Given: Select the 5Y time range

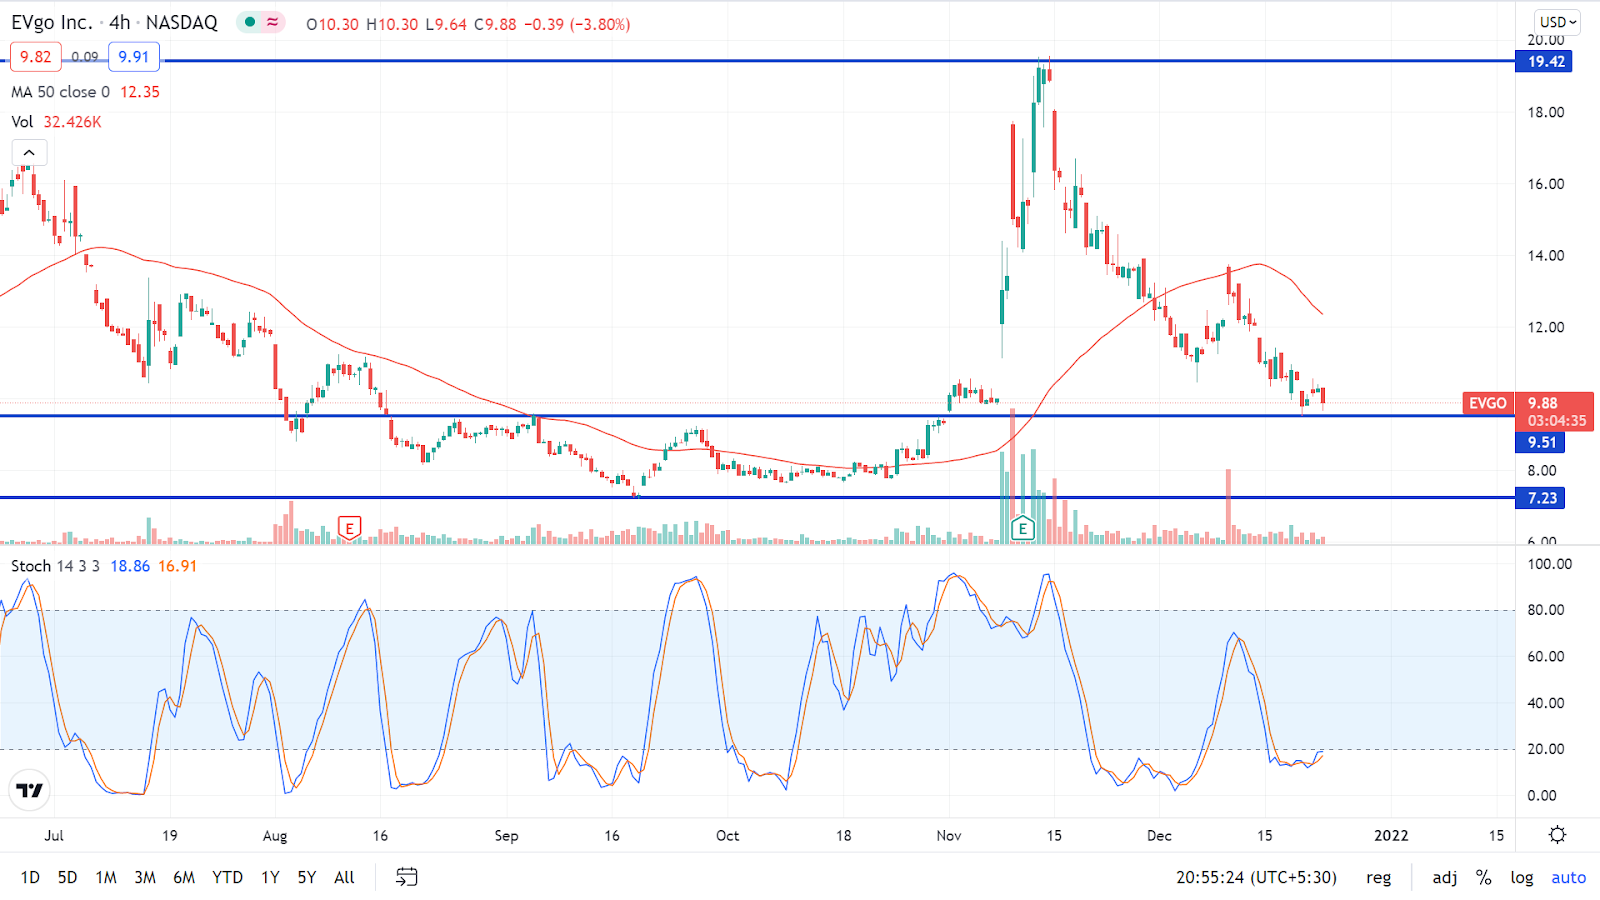Looking at the screenshot, I should point(307,877).
